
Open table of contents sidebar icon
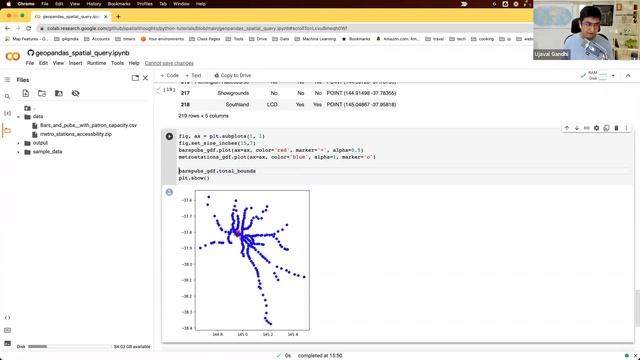point(7,80)
